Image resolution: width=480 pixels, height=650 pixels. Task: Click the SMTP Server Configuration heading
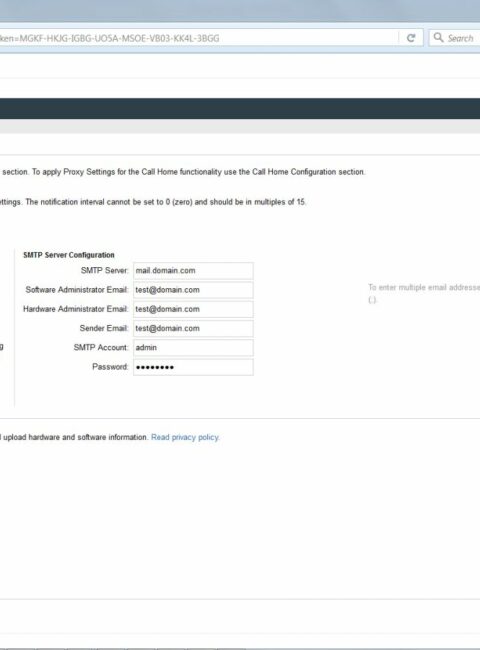click(x=69, y=255)
